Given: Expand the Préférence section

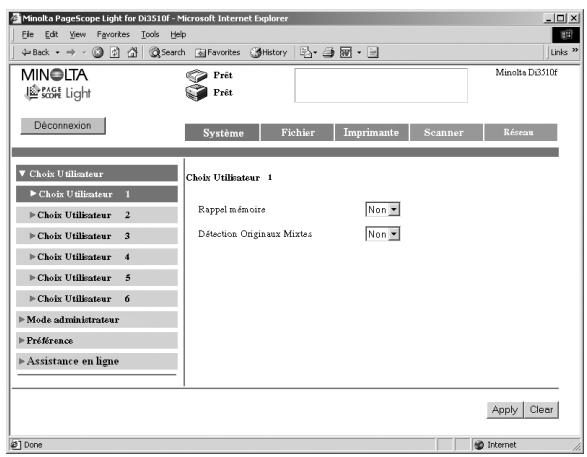Looking at the screenshot, I should coord(97,341).
